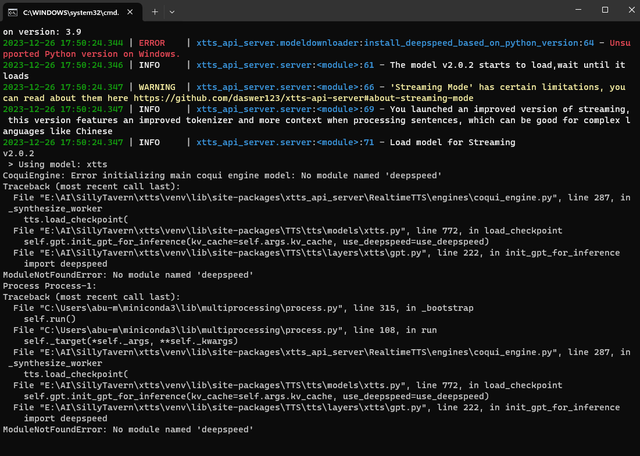Click 'xtts_api_server.server:<module>:61' text
Image resolution: width=640 pixels, height=456 pixels.
(x=285, y=65)
